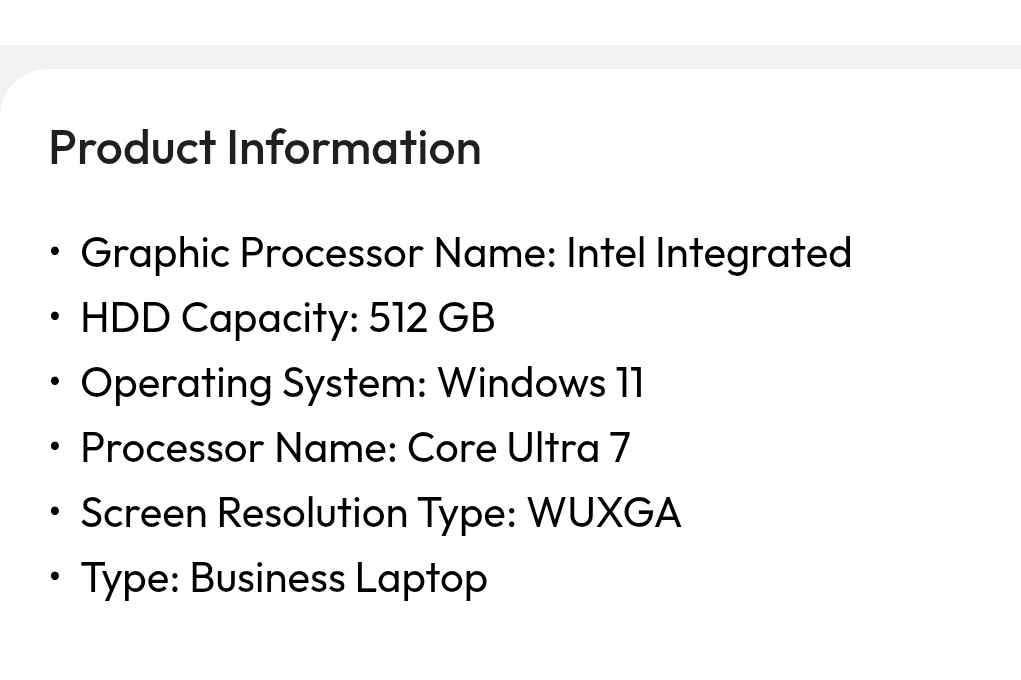The image size is (1021, 680).
Task: Click bullet point before Screen Resolution Type
Action: 55,512
